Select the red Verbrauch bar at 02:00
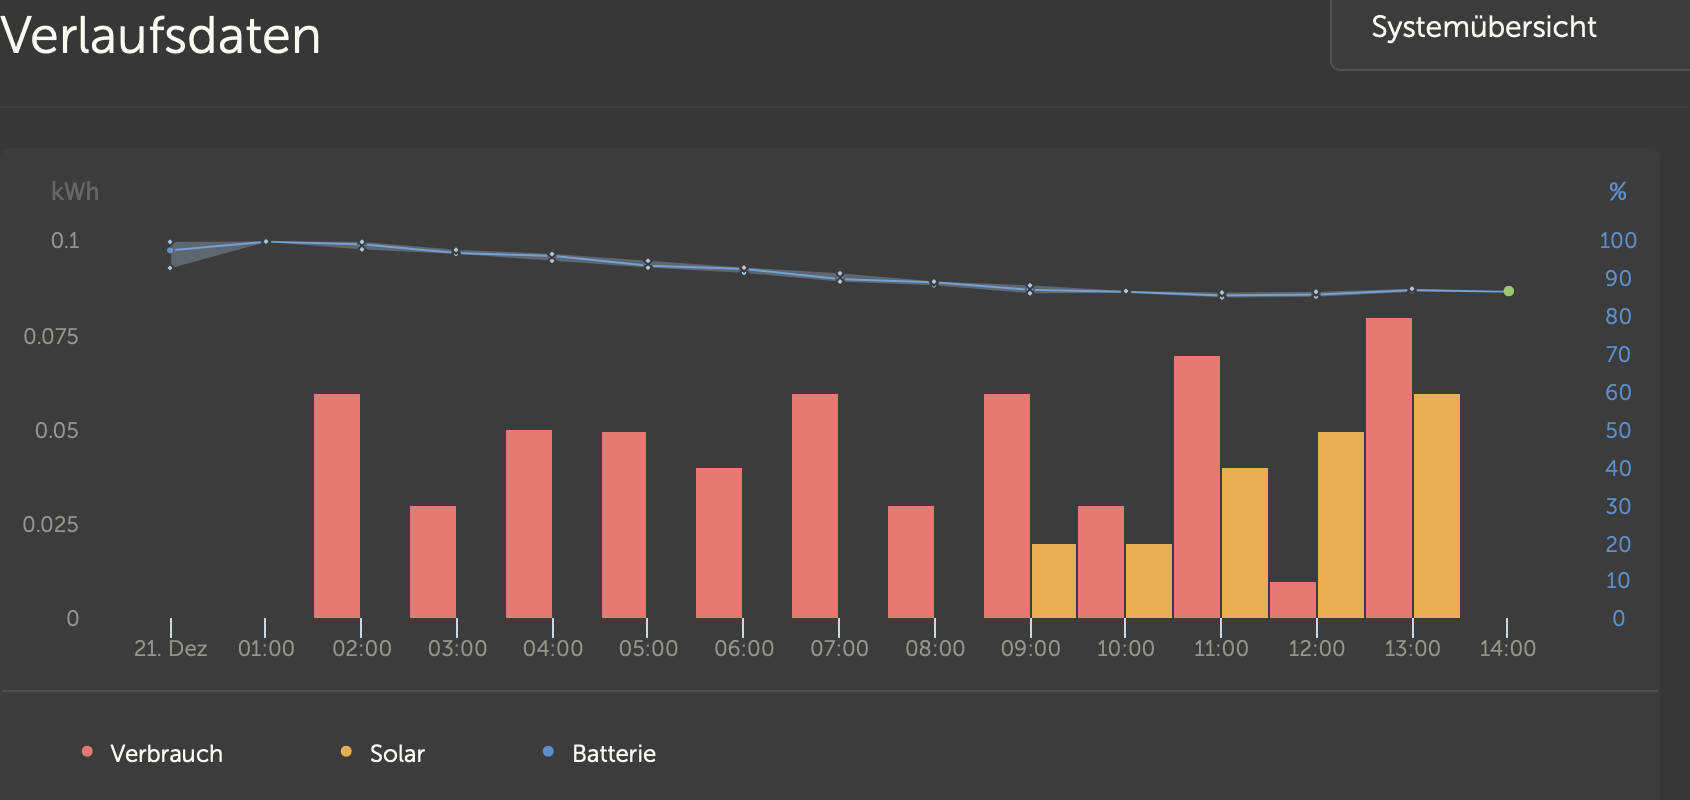 (x=336, y=506)
